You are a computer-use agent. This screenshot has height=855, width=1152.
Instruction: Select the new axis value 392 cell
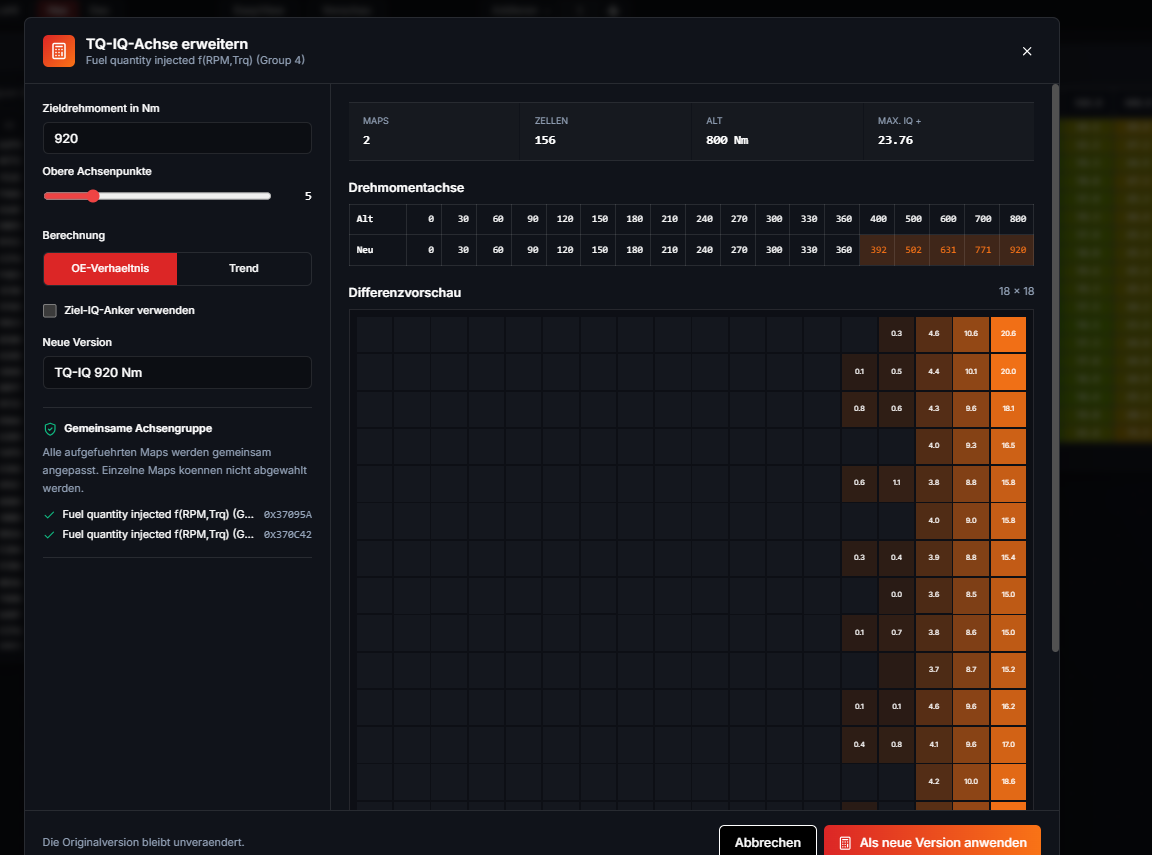(877, 250)
